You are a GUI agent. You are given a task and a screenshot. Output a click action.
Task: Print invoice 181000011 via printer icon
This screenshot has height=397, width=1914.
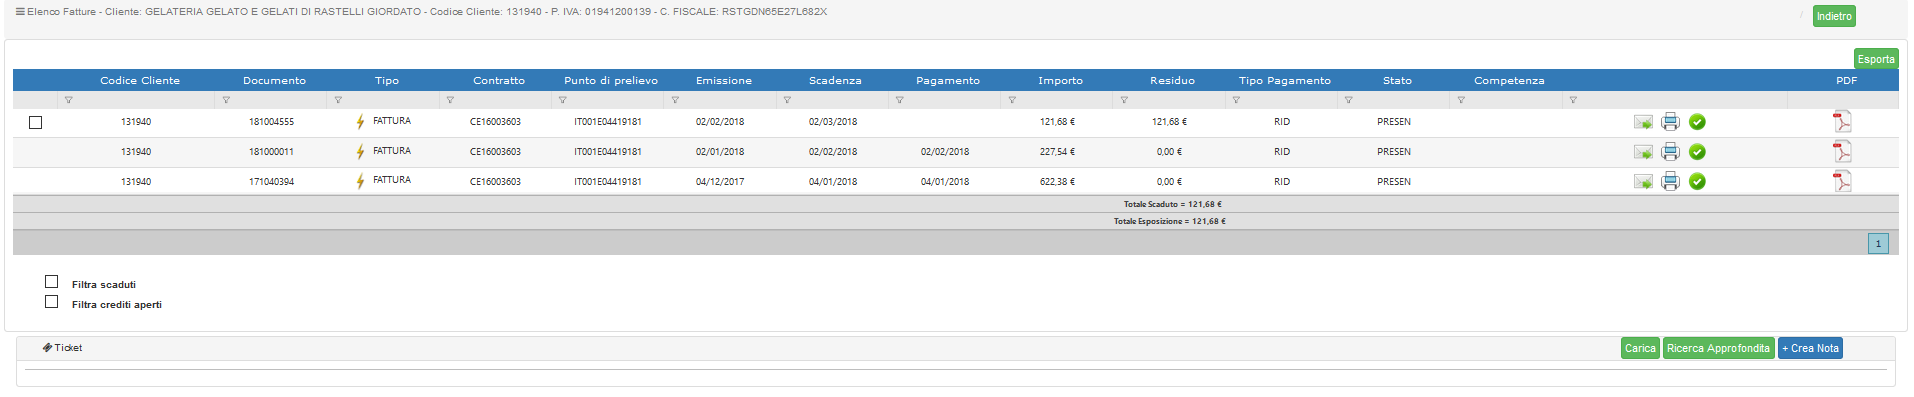point(1670,152)
